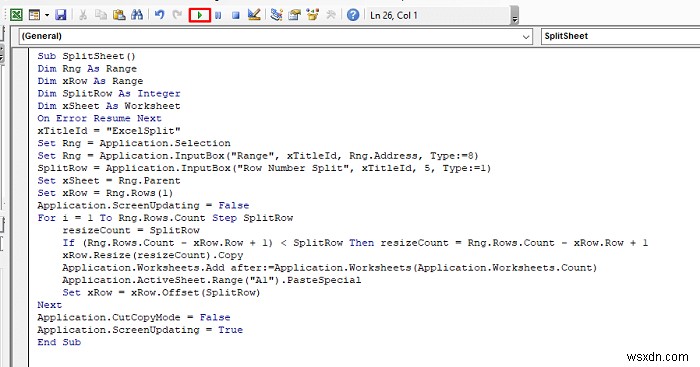Click the resizeCount = SplitRow line

(131, 230)
